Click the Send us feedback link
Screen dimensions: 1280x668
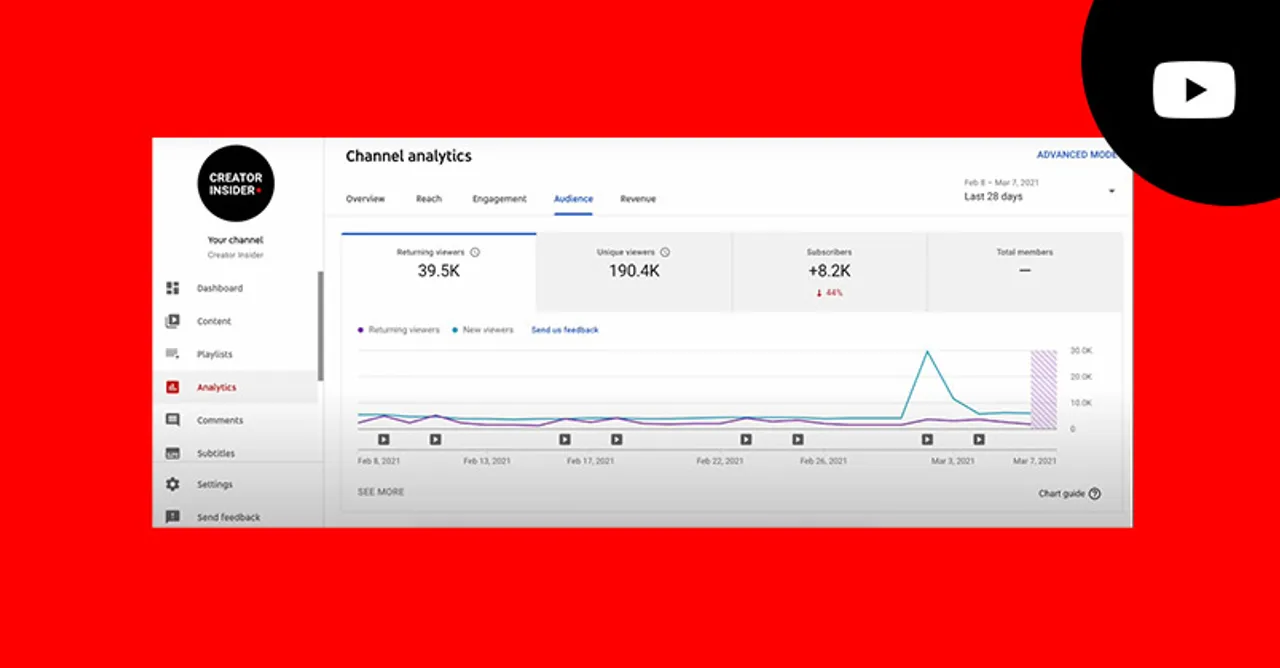click(565, 330)
